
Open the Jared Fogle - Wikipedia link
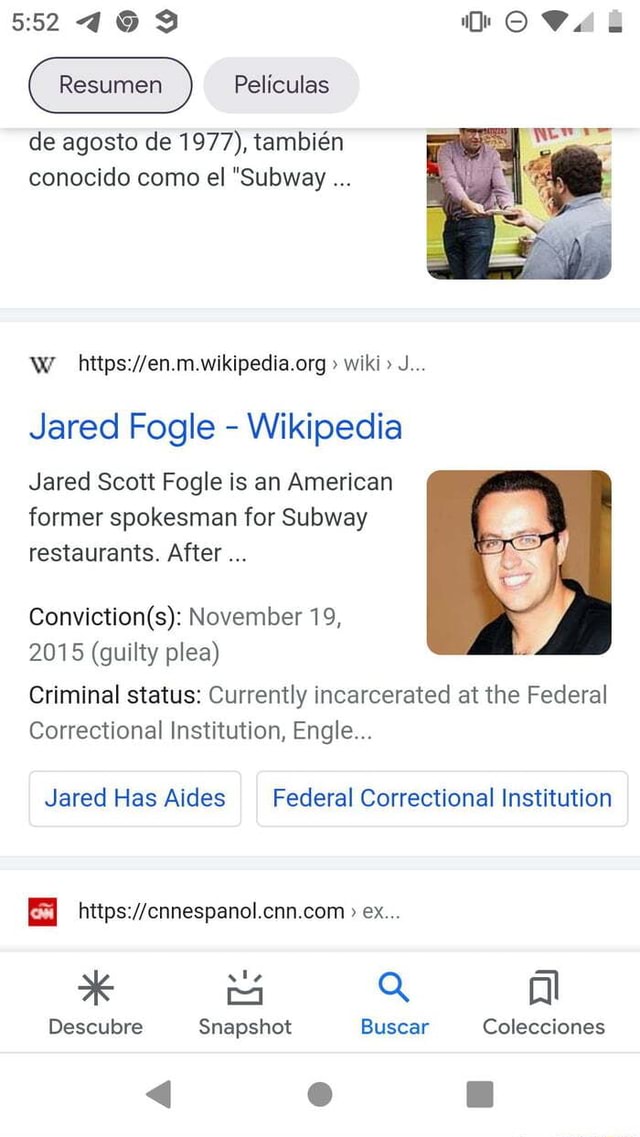point(215,427)
